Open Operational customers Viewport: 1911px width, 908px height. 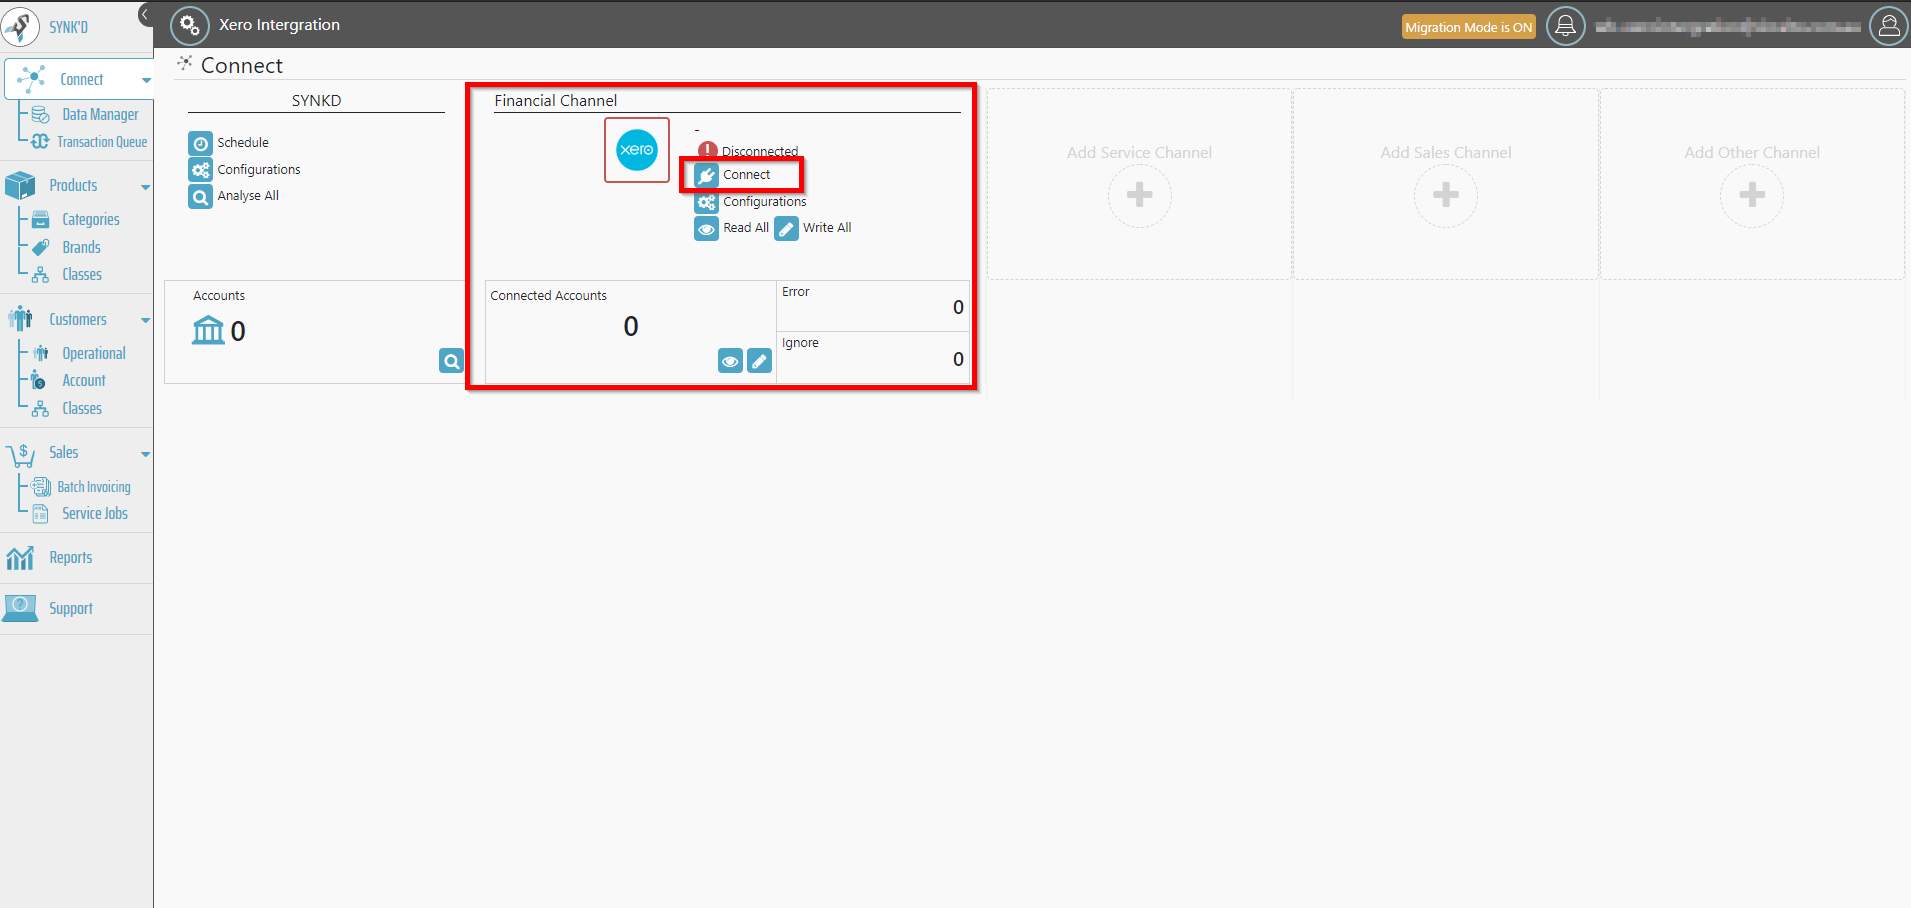click(94, 354)
